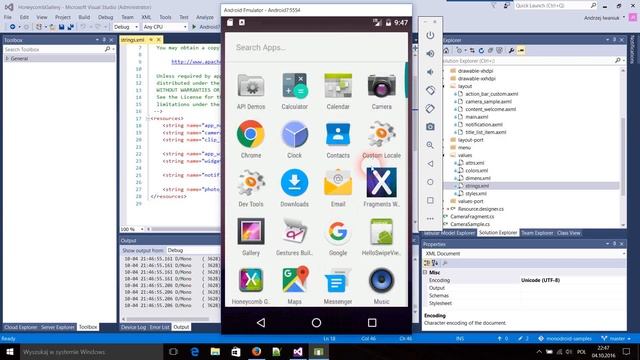Open the Messenger app
This screenshot has height=360, width=640.
click(x=338, y=285)
